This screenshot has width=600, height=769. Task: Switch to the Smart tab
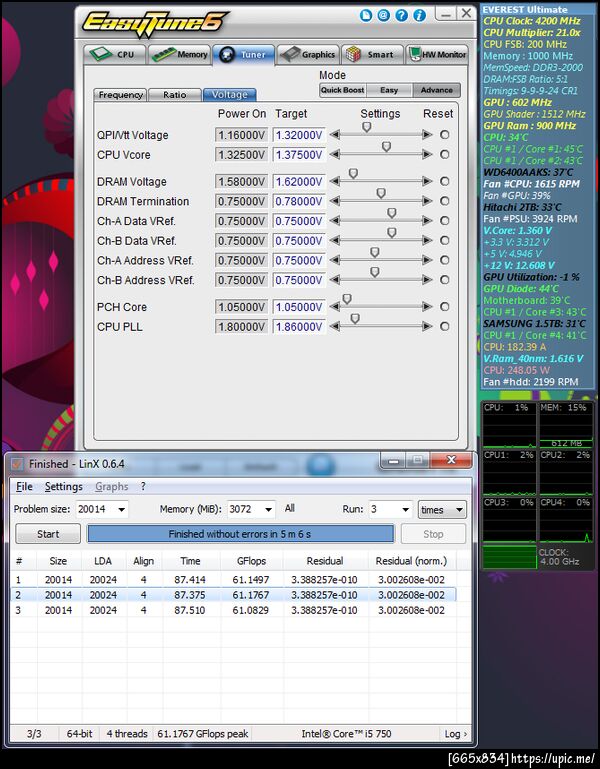click(x=372, y=54)
